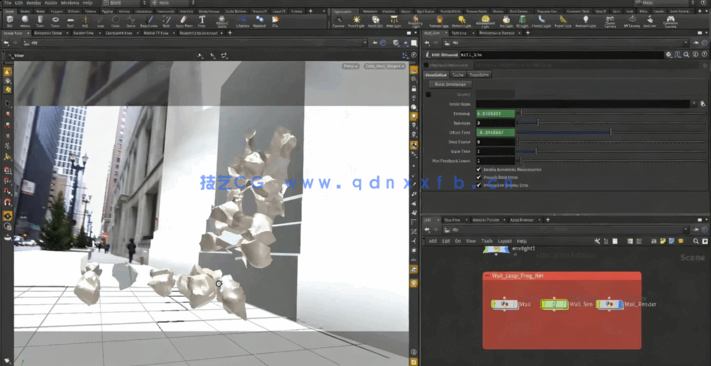The height and width of the screenshot is (366, 711).
Task: Select the Curve shelf tool
Action: (x=131, y=20)
